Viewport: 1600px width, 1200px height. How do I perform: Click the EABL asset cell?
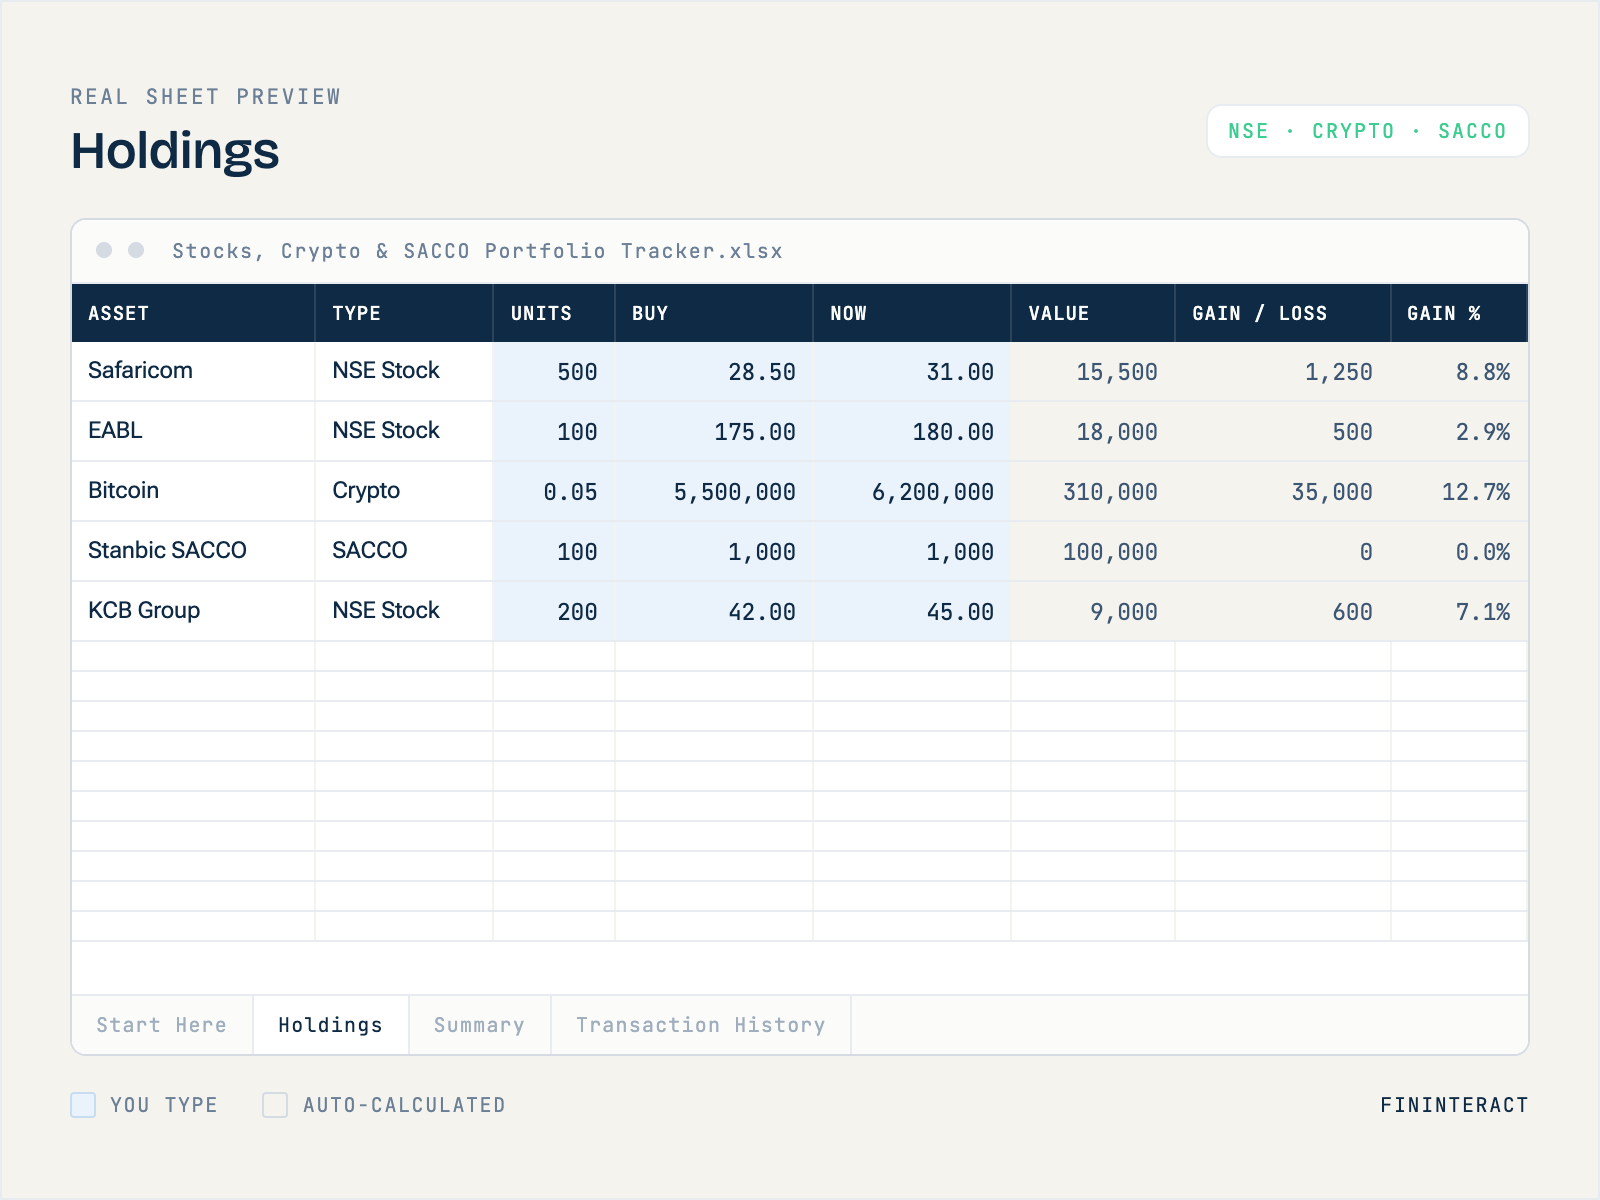(193, 431)
